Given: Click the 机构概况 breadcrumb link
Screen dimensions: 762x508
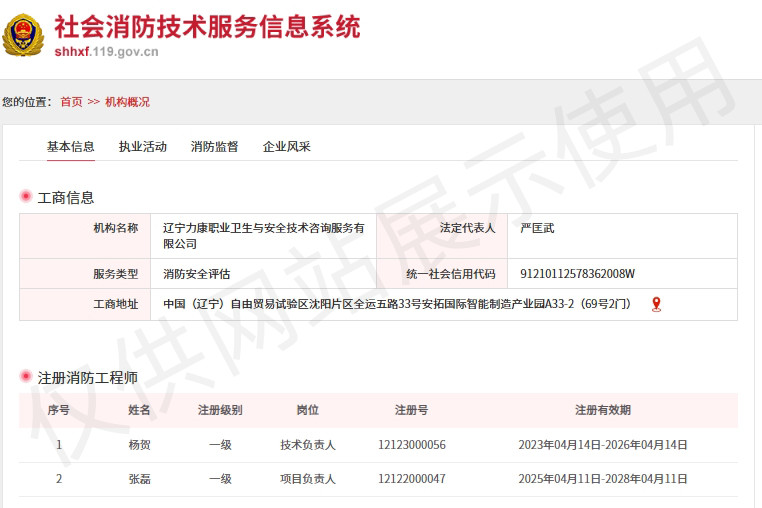Looking at the screenshot, I should click(x=127, y=102).
